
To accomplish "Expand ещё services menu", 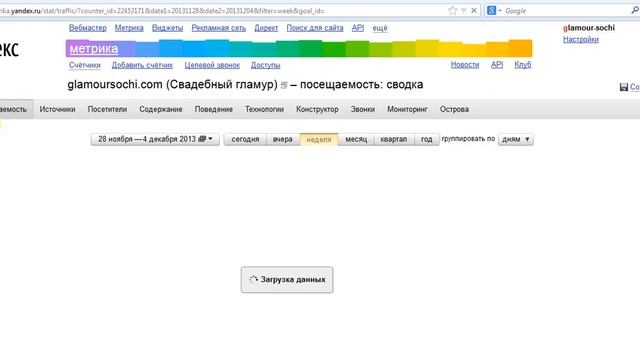I will click(380, 28).
